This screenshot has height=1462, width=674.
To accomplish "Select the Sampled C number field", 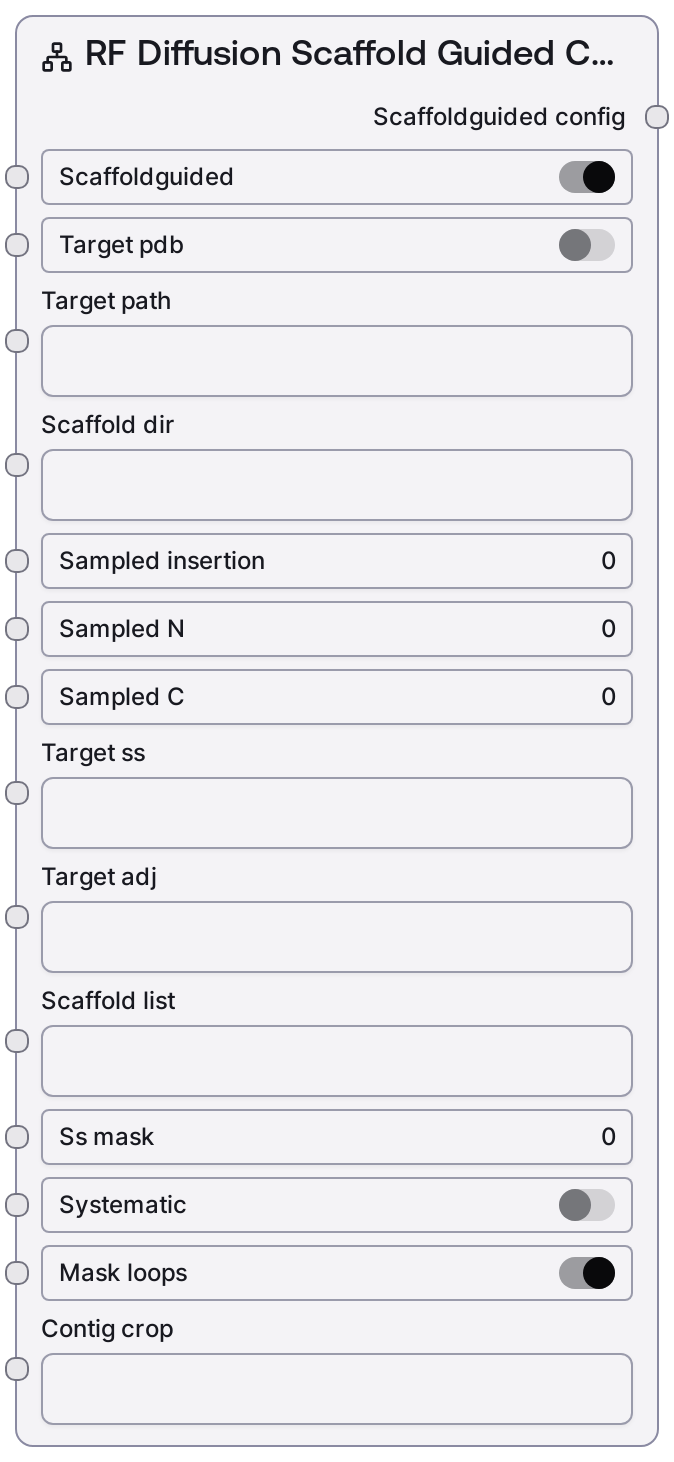I will pyautogui.click(x=336, y=697).
